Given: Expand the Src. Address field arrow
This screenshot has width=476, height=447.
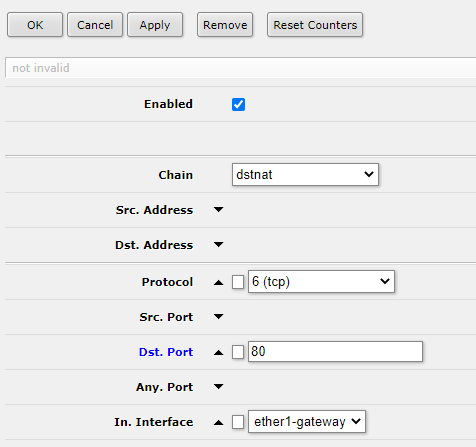Looking at the screenshot, I should point(218,210).
